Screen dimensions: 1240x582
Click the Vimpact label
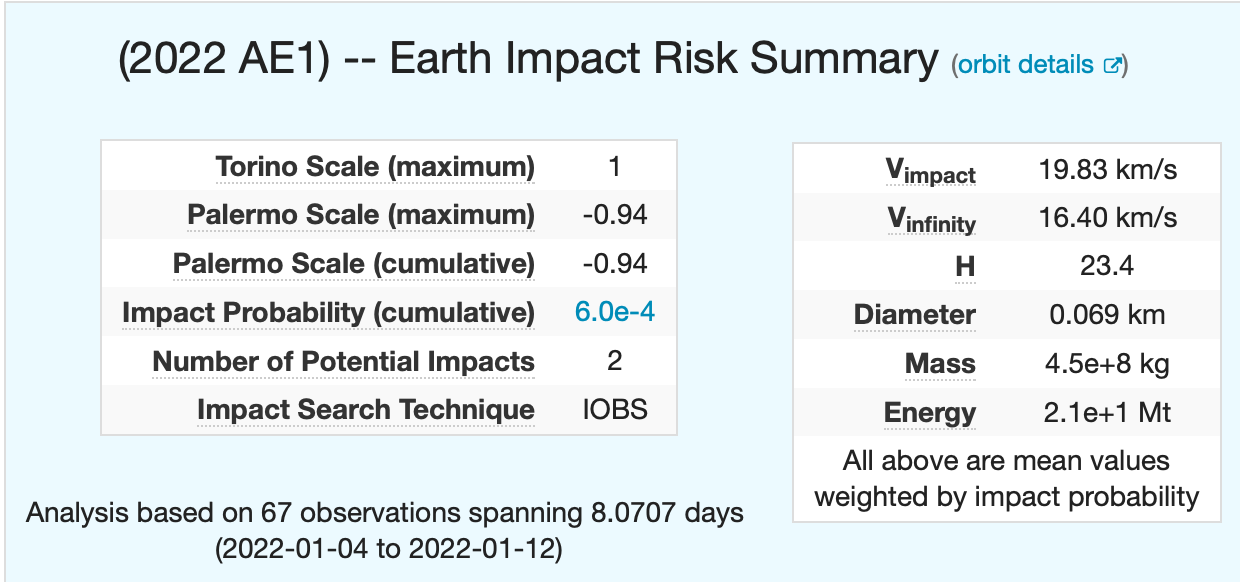(931, 172)
